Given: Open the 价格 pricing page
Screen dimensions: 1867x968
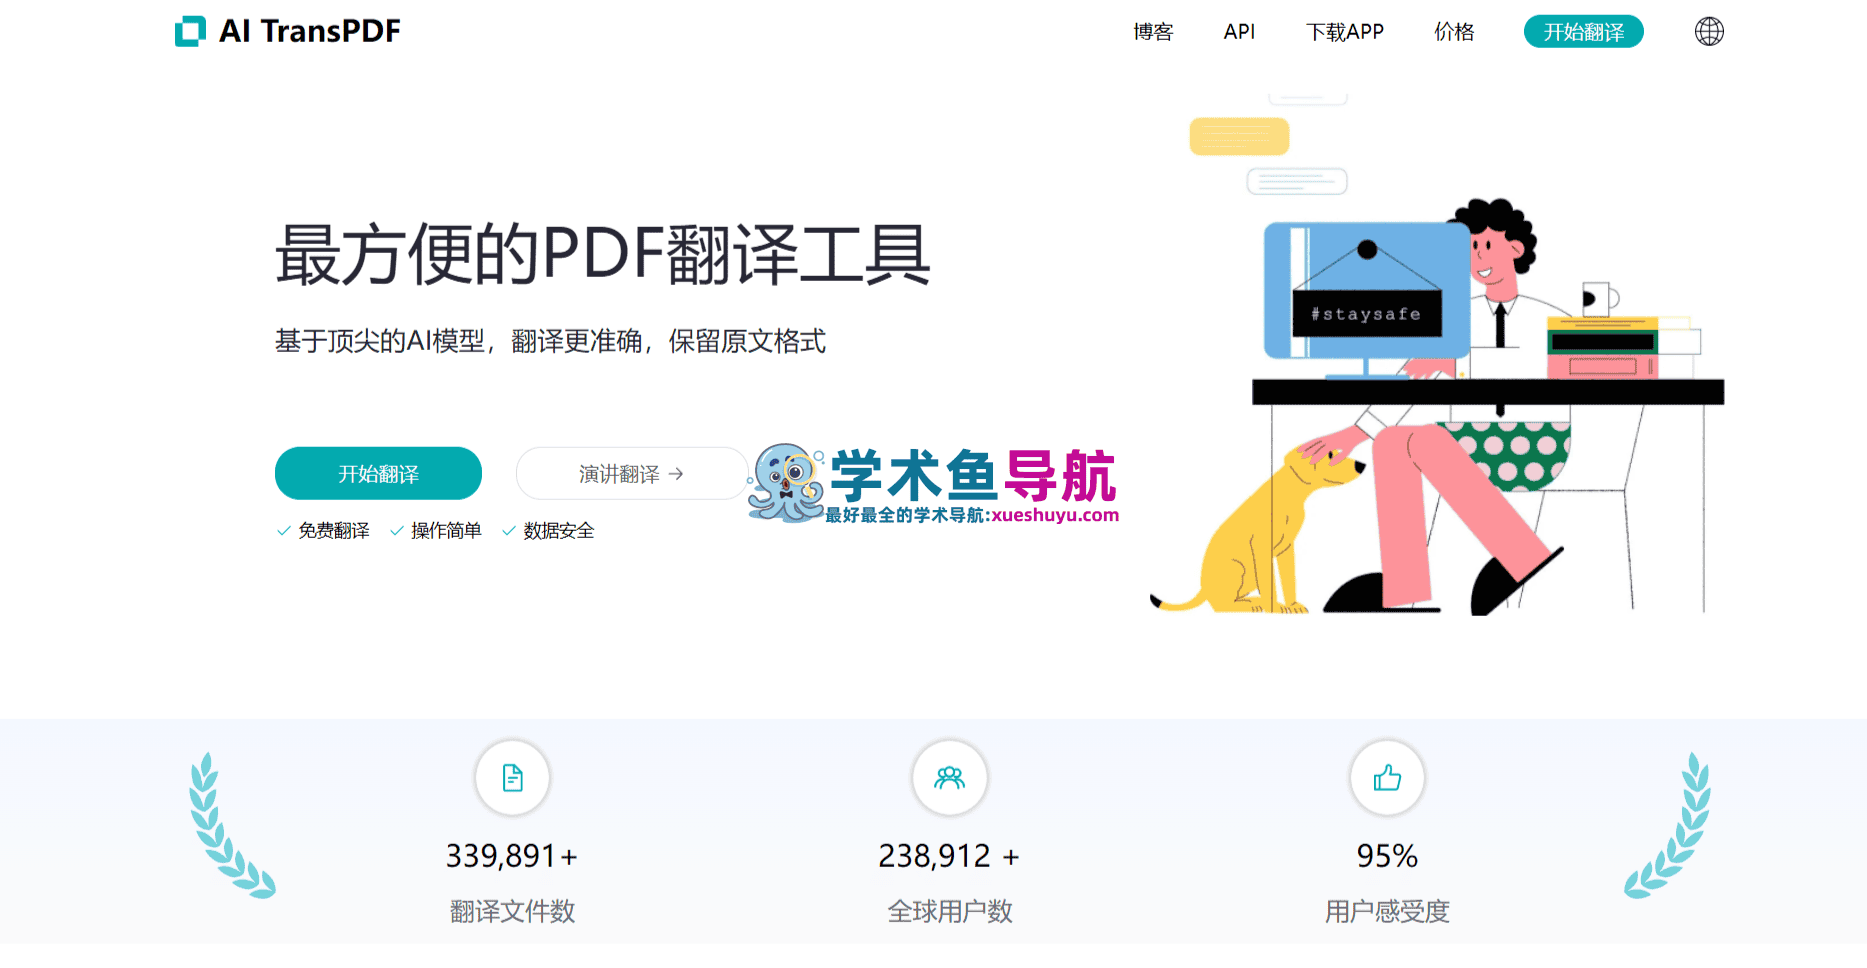Looking at the screenshot, I should [1454, 32].
